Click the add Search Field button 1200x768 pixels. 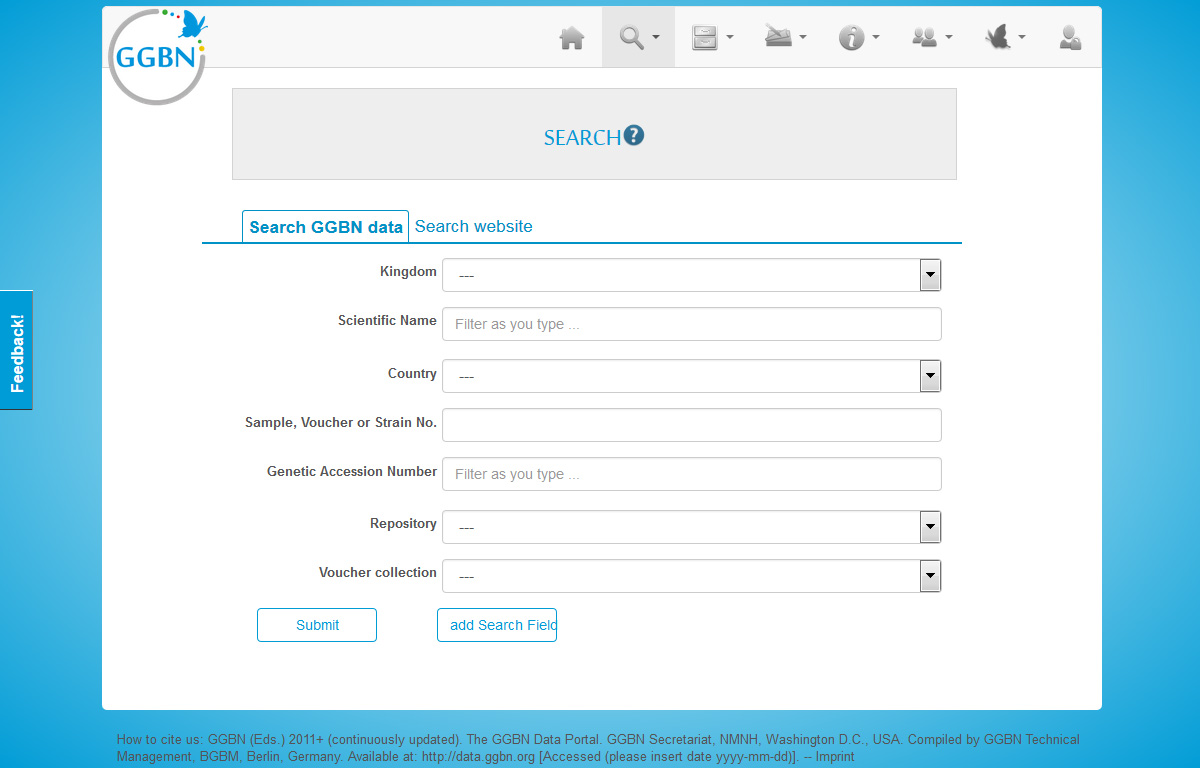tap(497, 625)
